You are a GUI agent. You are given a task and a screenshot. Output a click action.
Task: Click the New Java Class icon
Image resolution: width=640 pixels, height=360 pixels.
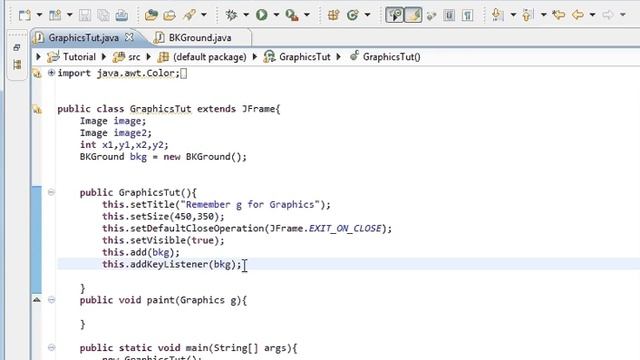click(x=352, y=15)
